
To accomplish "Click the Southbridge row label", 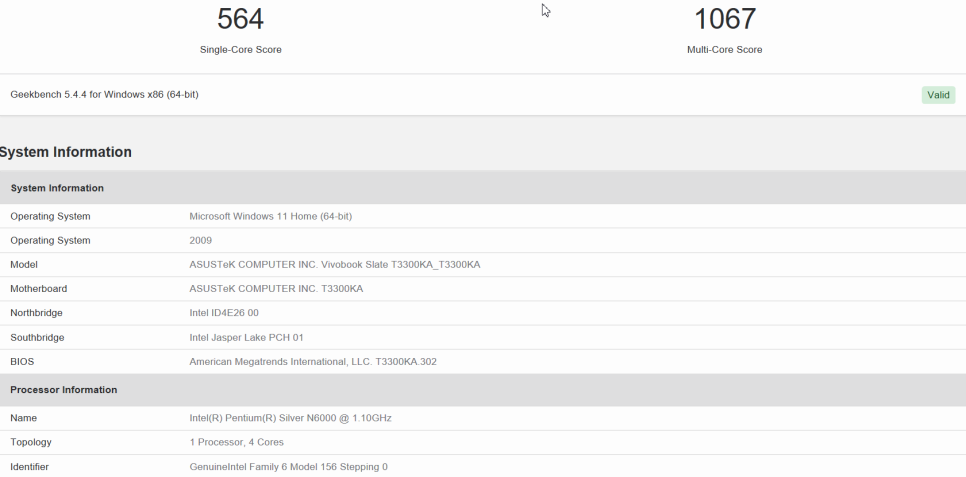I will (x=37, y=337).
